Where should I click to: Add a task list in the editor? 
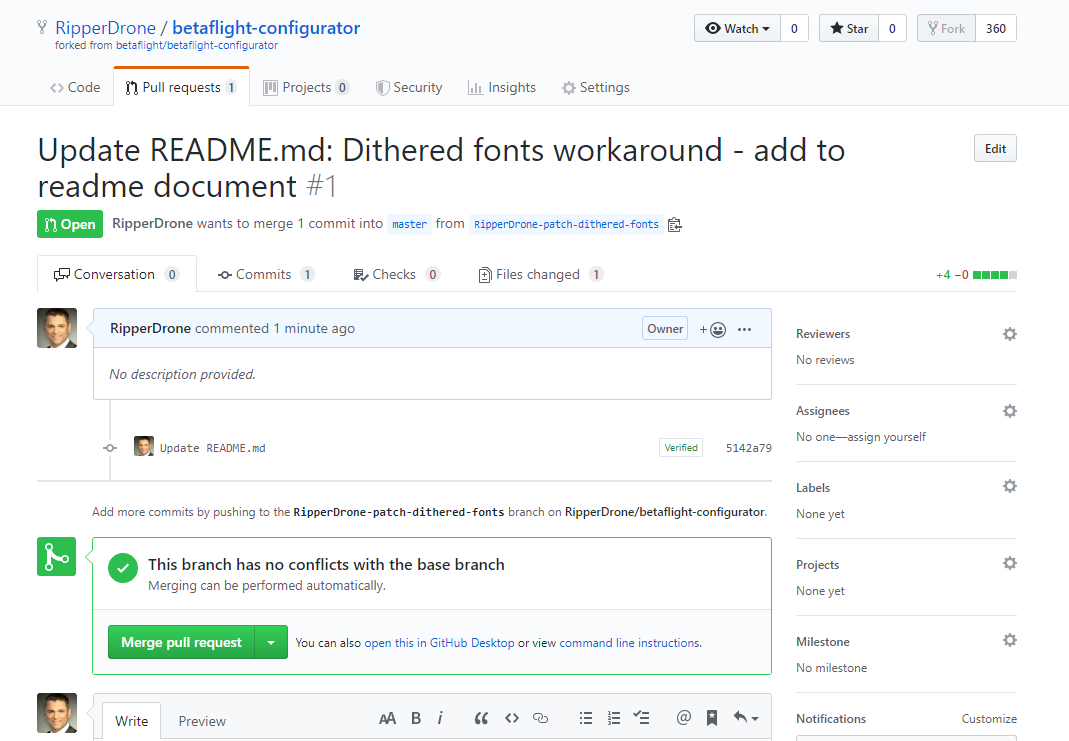642,717
